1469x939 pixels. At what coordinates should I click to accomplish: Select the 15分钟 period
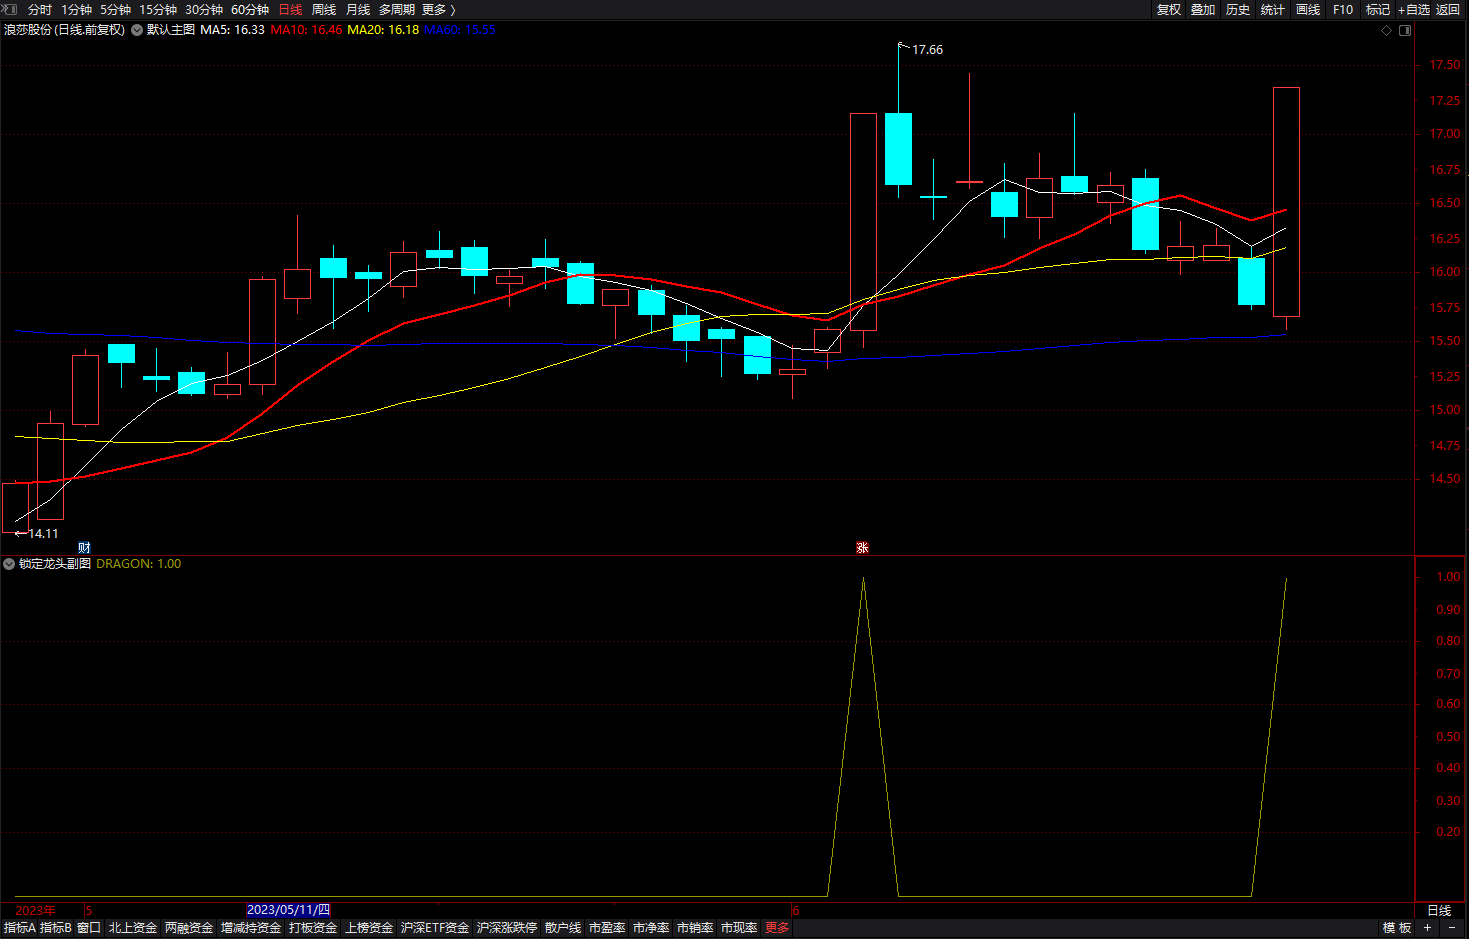[158, 9]
